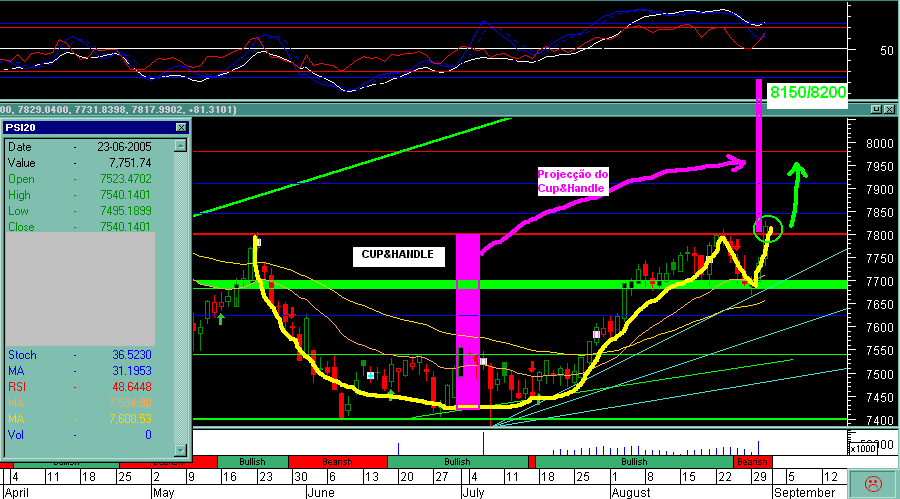Click the 8000 price axis label
900x499 pixels.
point(879,144)
